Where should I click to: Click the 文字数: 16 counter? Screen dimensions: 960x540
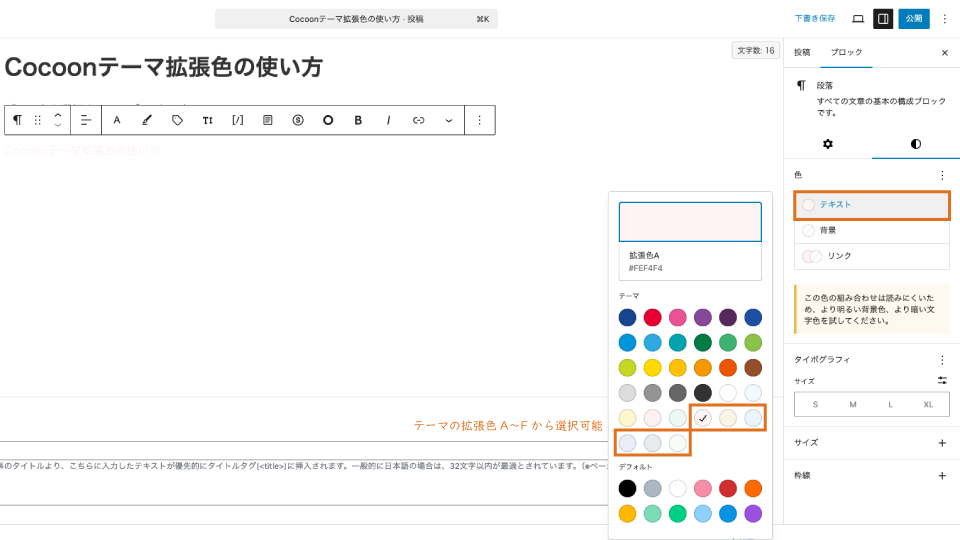[756, 50]
